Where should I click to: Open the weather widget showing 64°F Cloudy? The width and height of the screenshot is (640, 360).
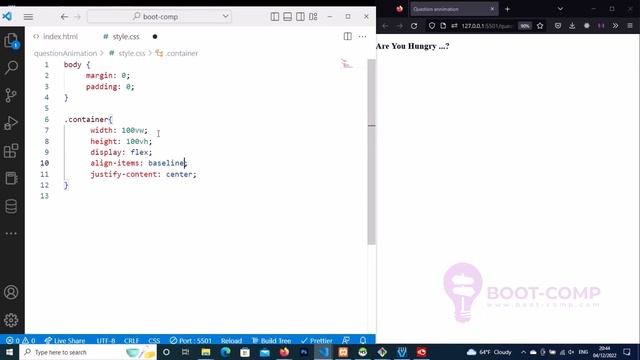click(489, 352)
